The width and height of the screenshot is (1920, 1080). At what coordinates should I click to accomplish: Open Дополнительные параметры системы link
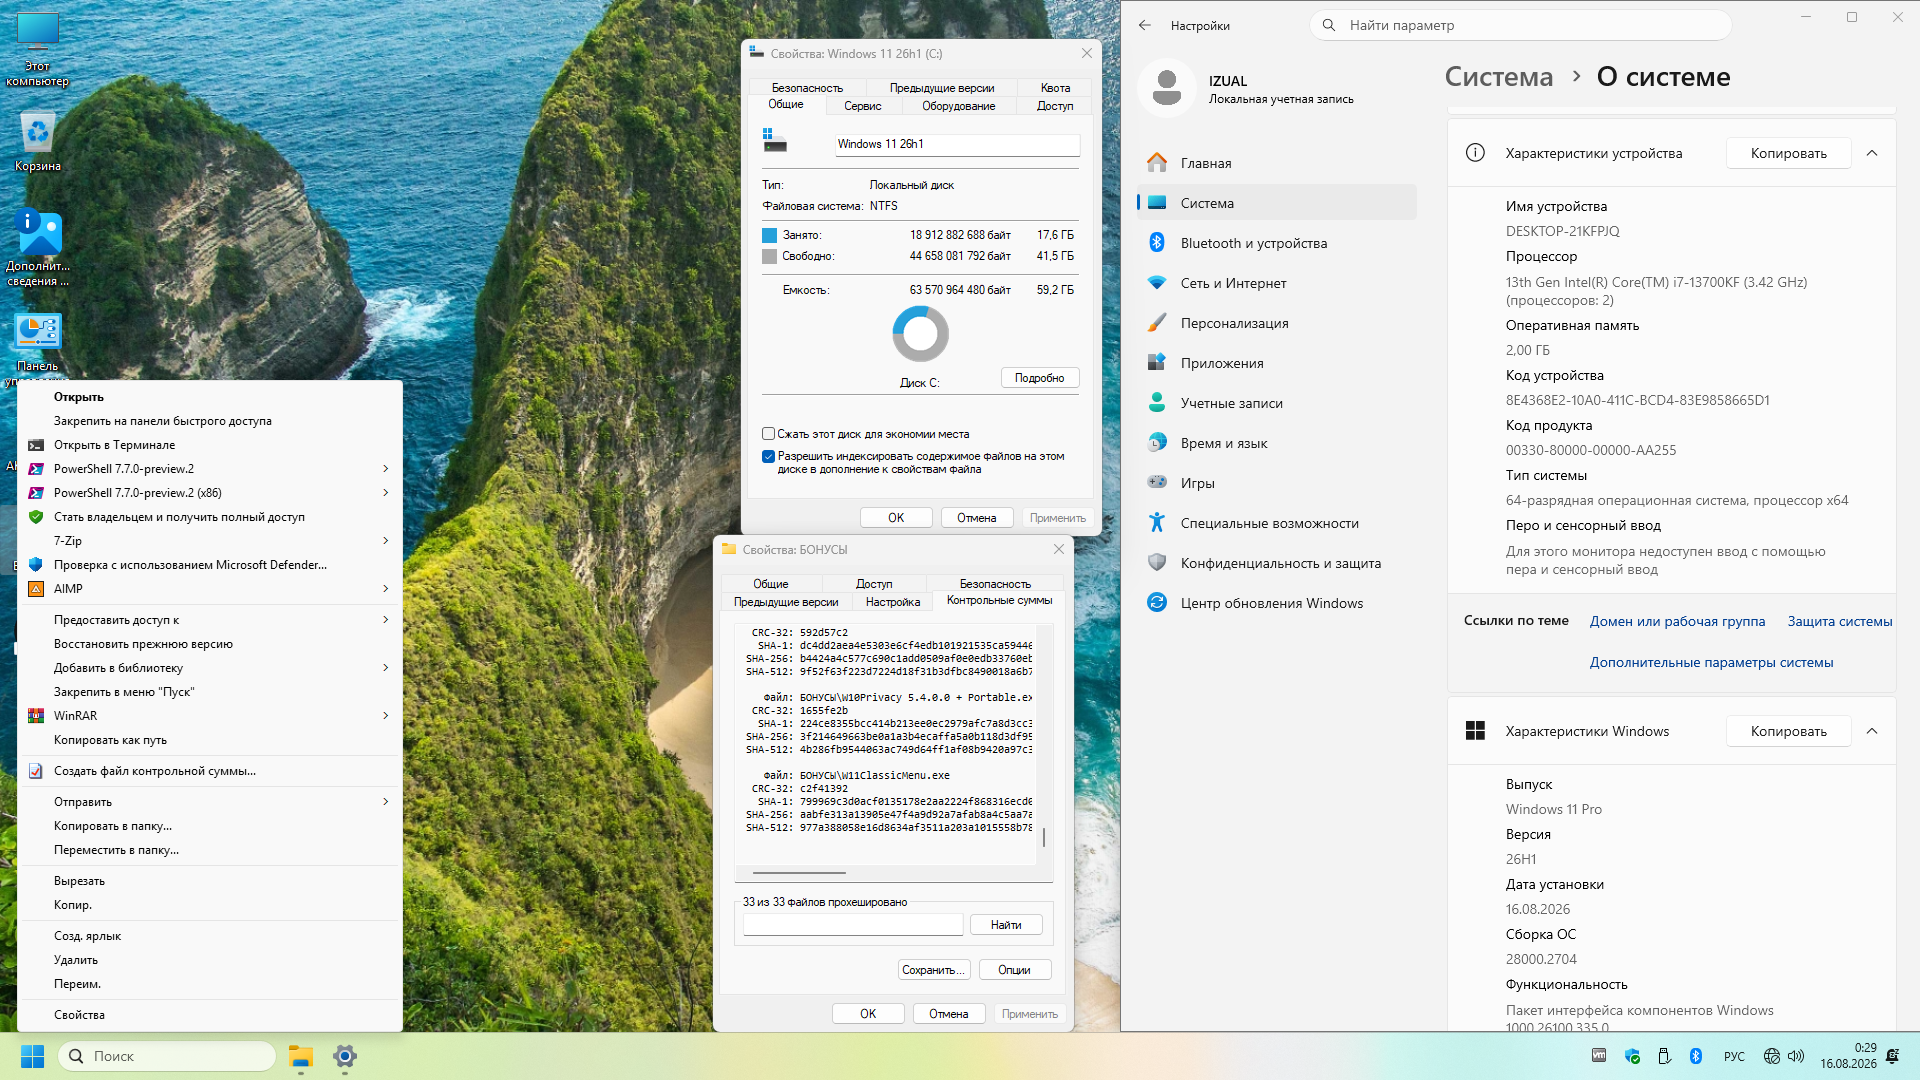(x=1711, y=662)
